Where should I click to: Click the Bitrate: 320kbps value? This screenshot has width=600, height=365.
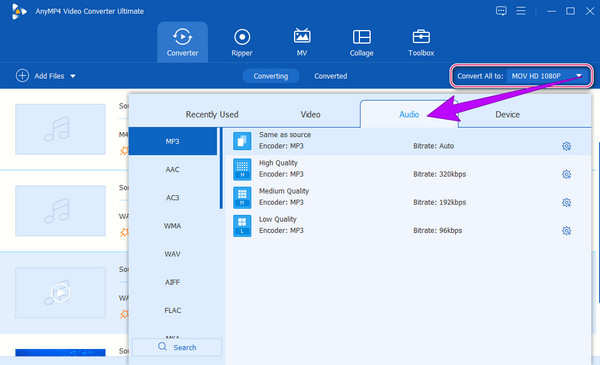tap(439, 174)
